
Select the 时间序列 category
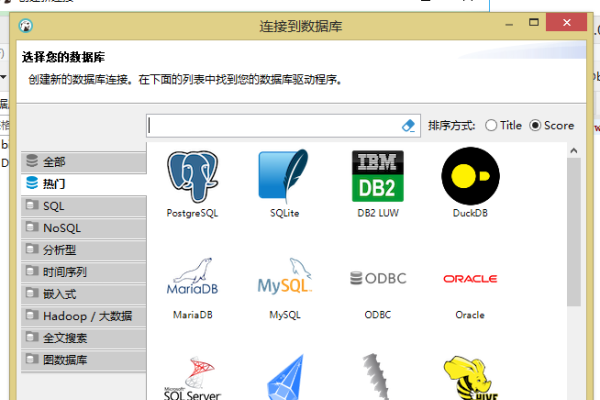tap(84, 272)
